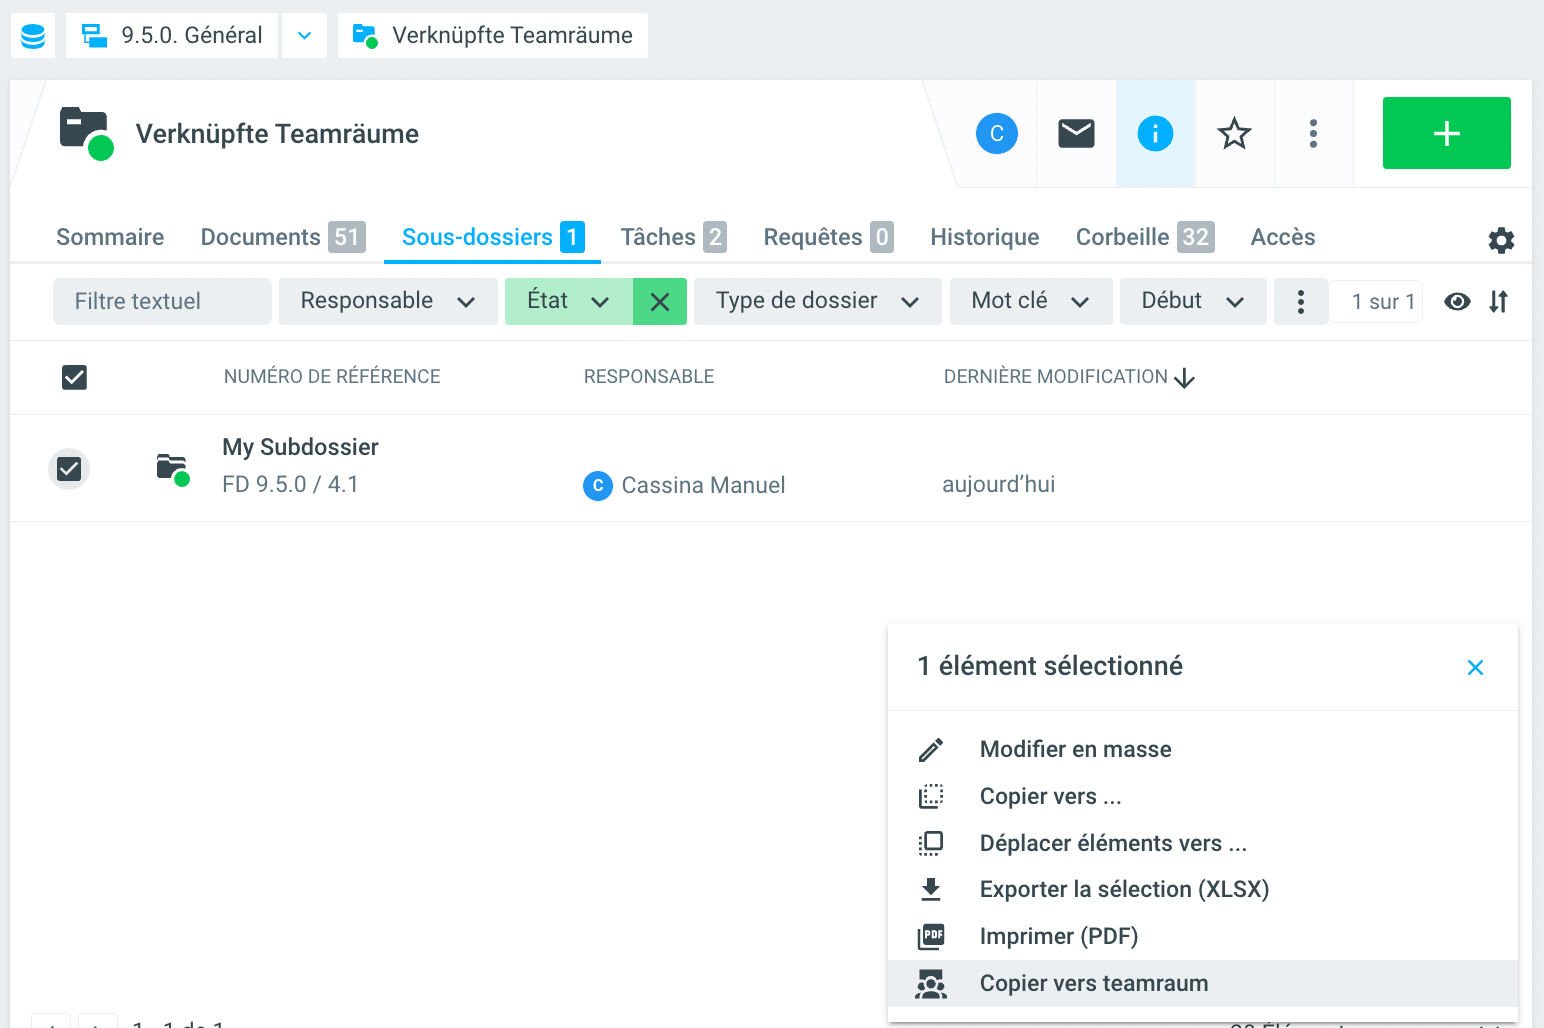Open the My Subdossier link
Image resolution: width=1544 pixels, height=1028 pixels.
300,447
